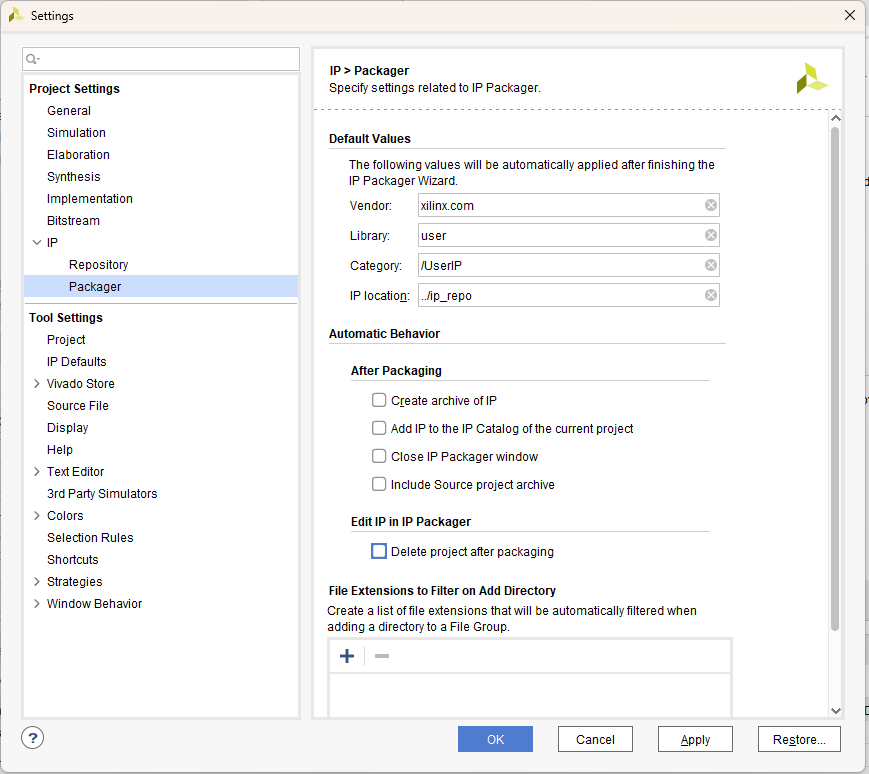Expand the Vivado Store node
869x774 pixels.
tap(37, 383)
